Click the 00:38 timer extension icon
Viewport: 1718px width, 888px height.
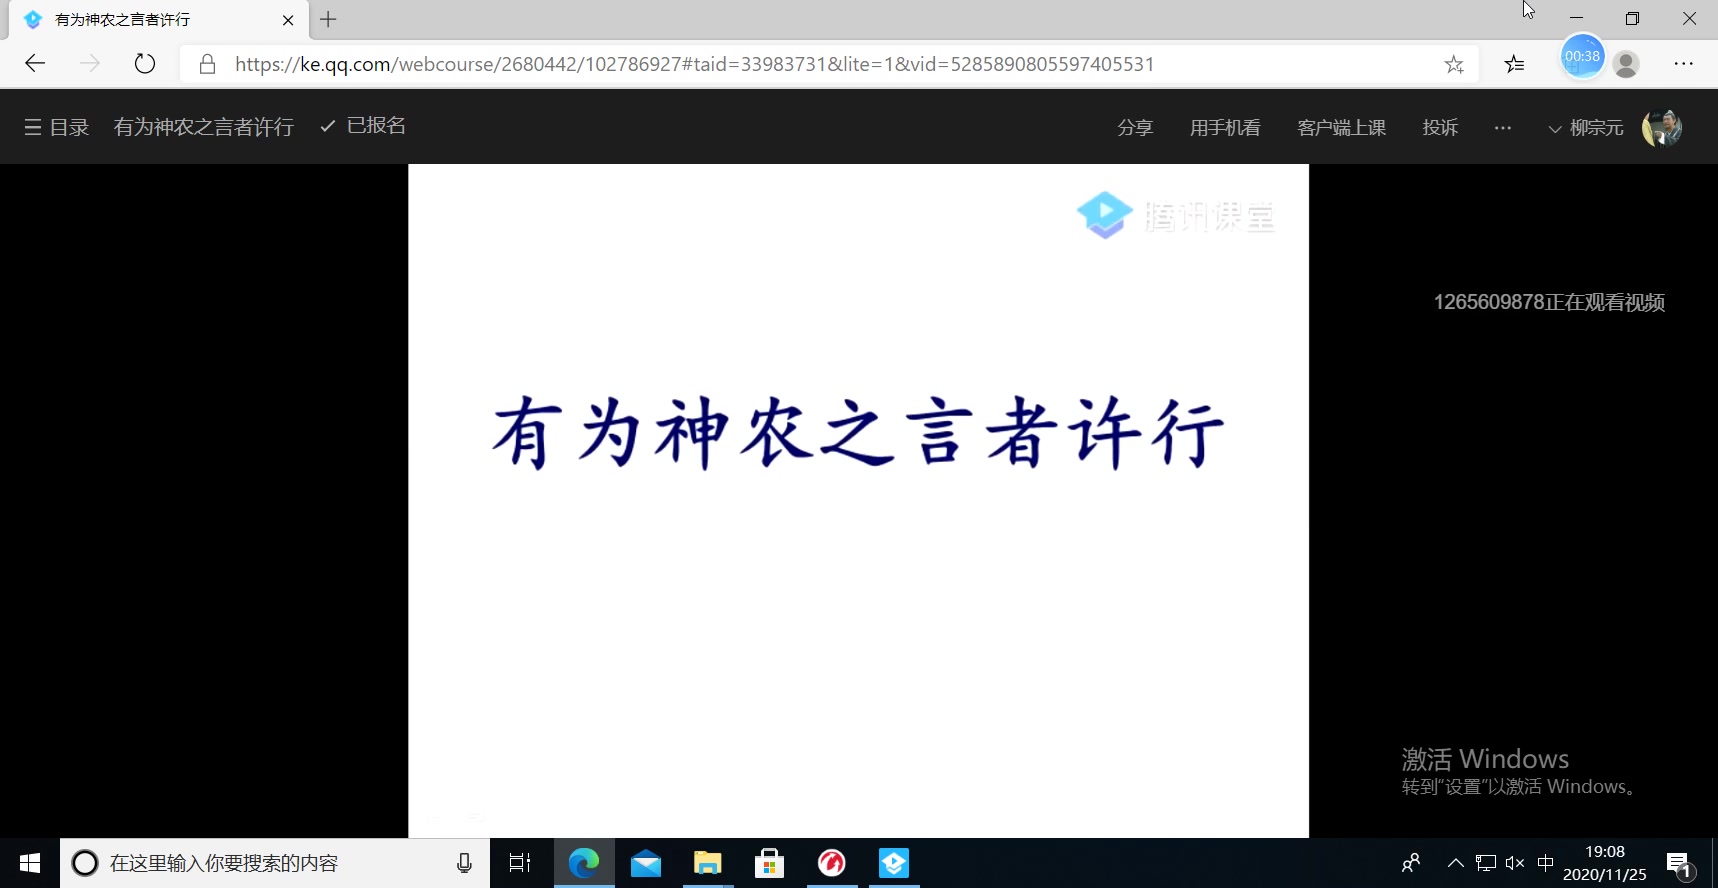(x=1582, y=56)
